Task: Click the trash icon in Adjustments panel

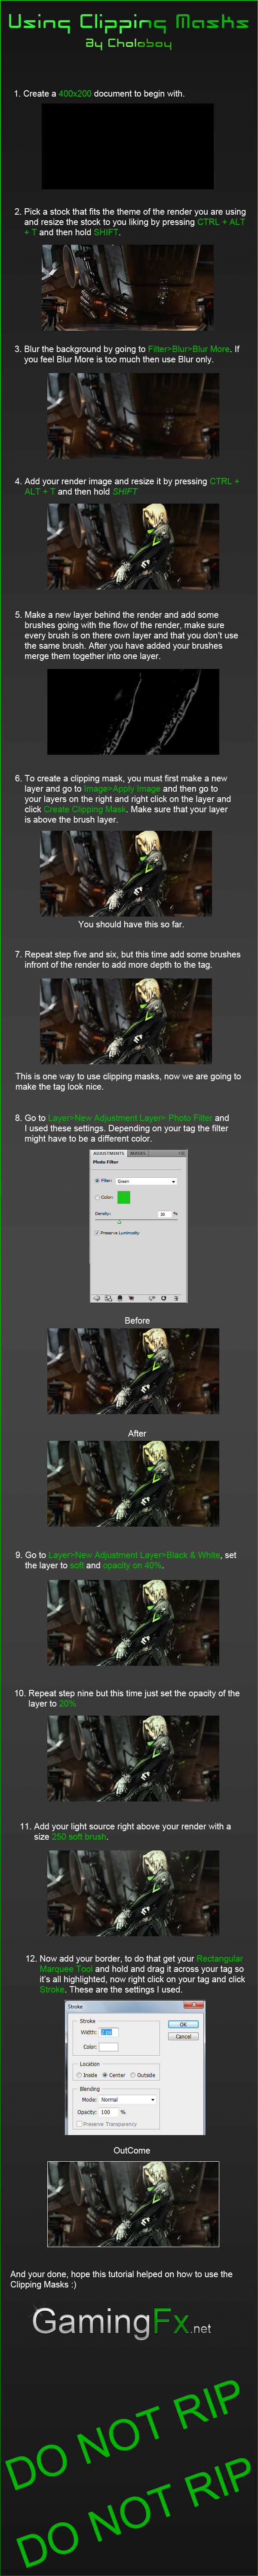Action: (x=176, y=1298)
